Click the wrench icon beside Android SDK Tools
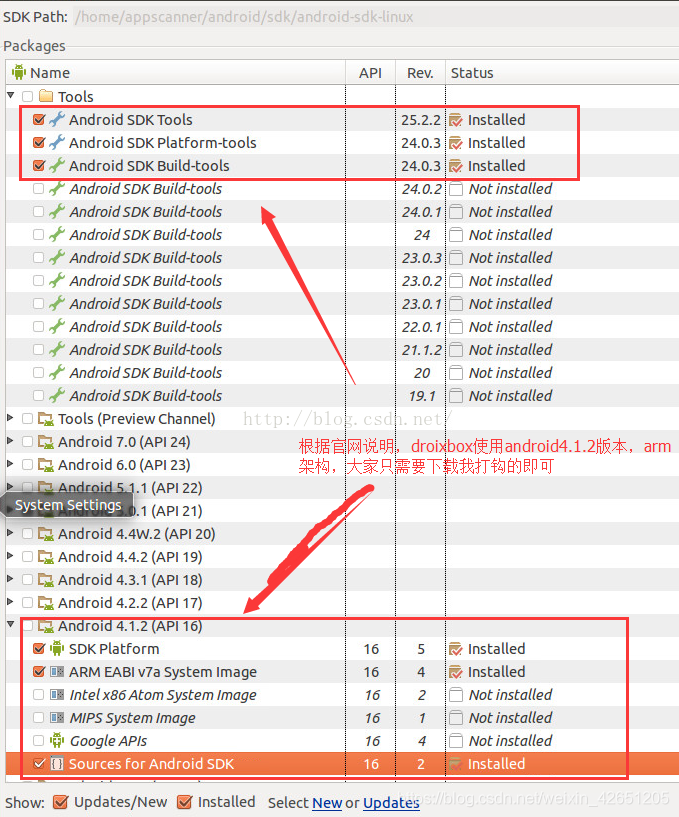679x817 pixels. point(57,119)
